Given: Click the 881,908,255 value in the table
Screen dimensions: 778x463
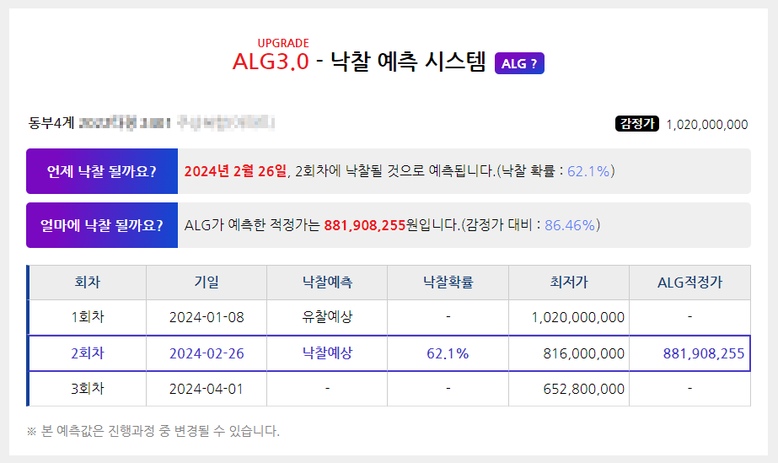Looking at the screenshot, I should point(703,353).
